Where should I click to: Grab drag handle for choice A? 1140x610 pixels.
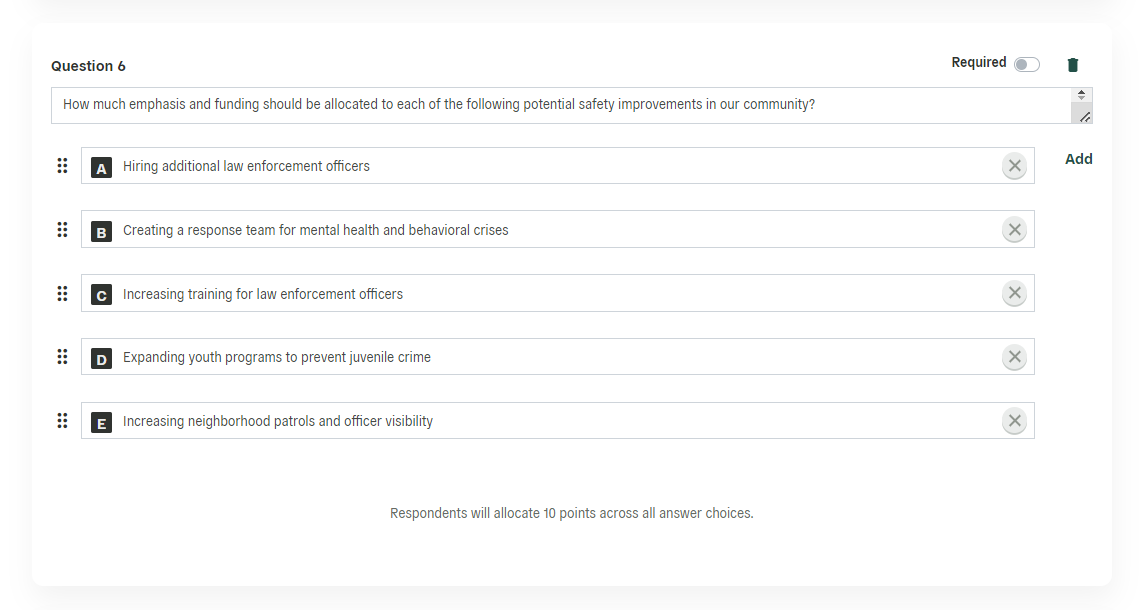(x=63, y=166)
